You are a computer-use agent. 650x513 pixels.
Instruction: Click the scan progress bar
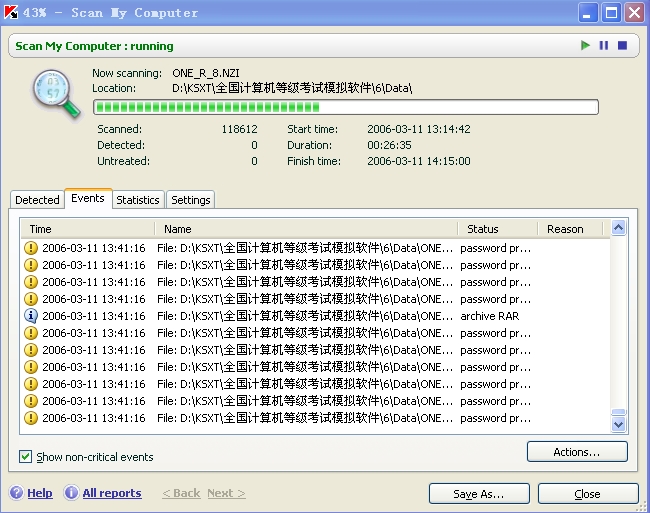tap(346, 107)
